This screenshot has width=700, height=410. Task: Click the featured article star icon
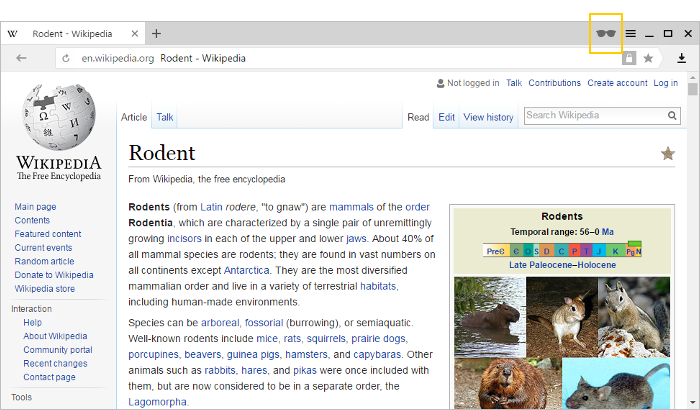coord(668,154)
